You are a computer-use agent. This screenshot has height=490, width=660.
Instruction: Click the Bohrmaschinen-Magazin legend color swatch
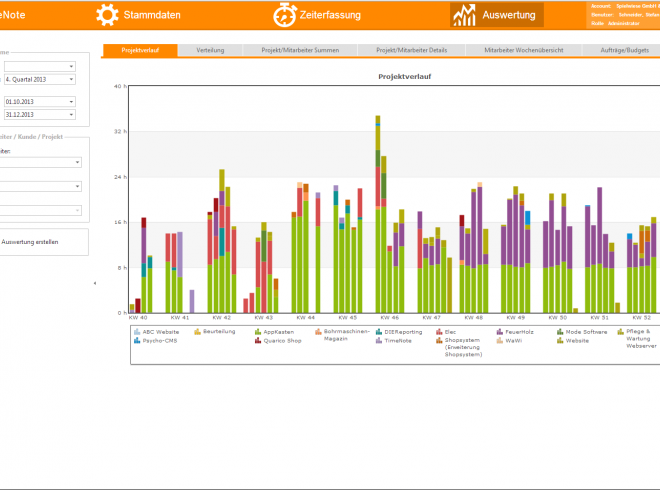pyautogui.click(x=320, y=331)
